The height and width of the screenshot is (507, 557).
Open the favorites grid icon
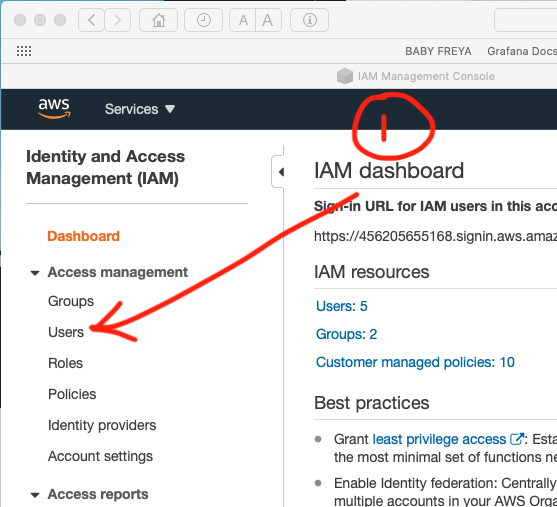pos(24,51)
